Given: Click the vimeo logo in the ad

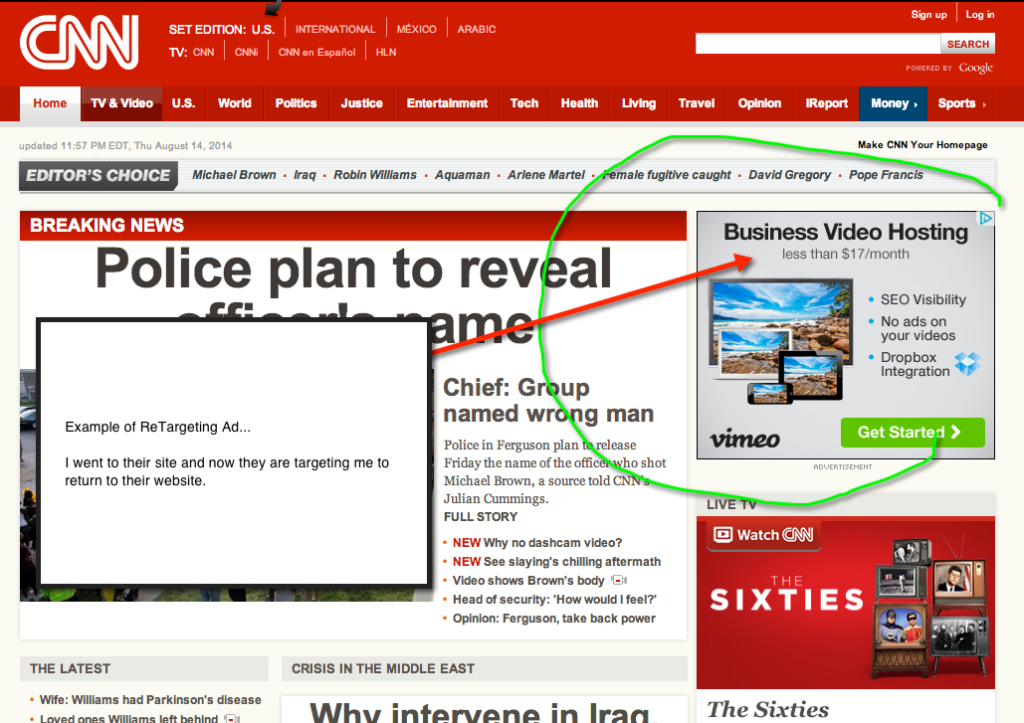Looking at the screenshot, I should (744, 438).
